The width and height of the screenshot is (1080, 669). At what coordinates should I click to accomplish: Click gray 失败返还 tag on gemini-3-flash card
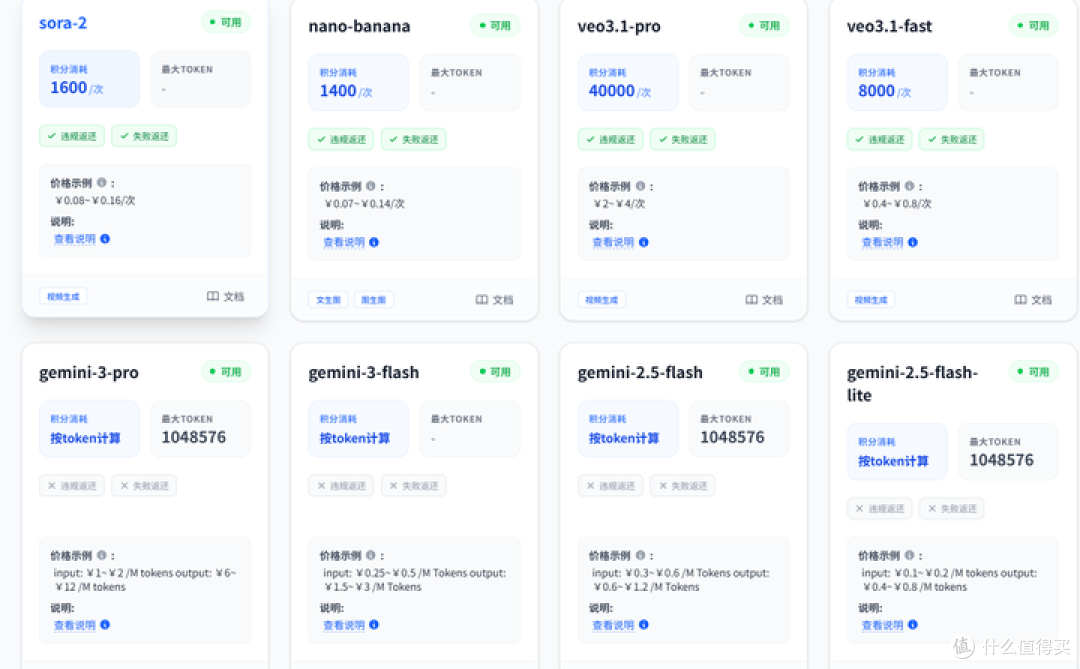413,486
